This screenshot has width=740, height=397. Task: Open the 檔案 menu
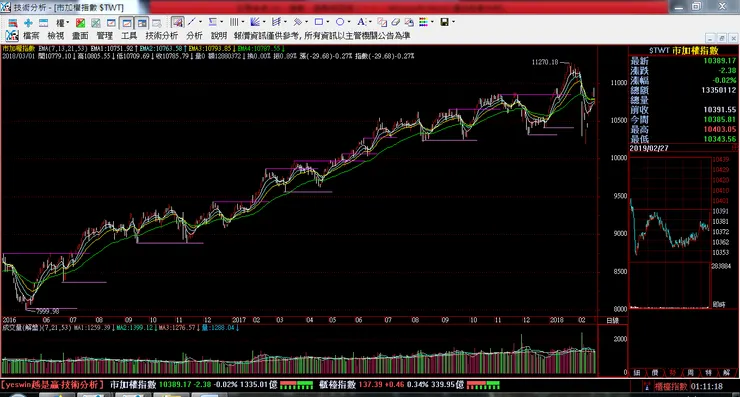tap(31, 36)
